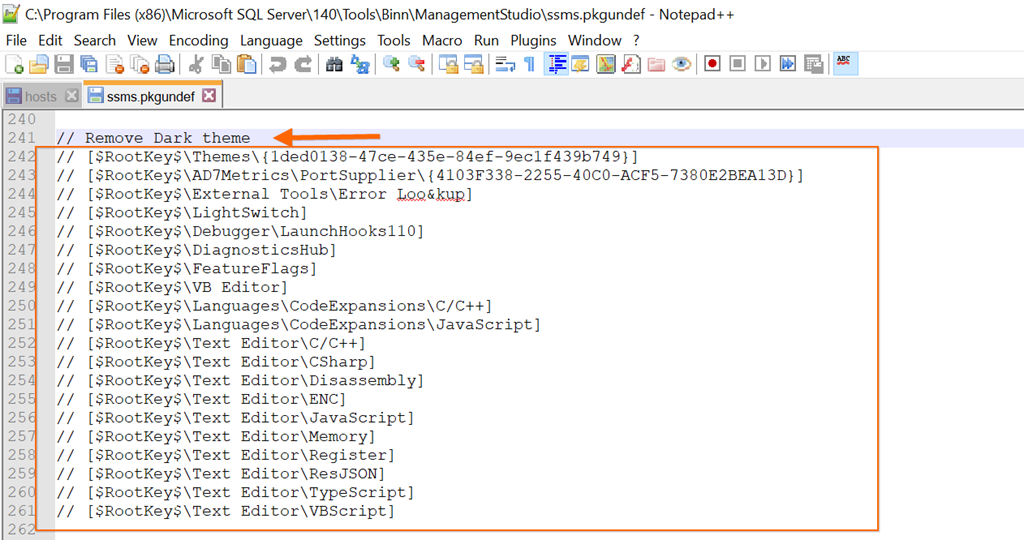Click the Cut scissors icon
The height and width of the screenshot is (540, 1024).
[196, 64]
